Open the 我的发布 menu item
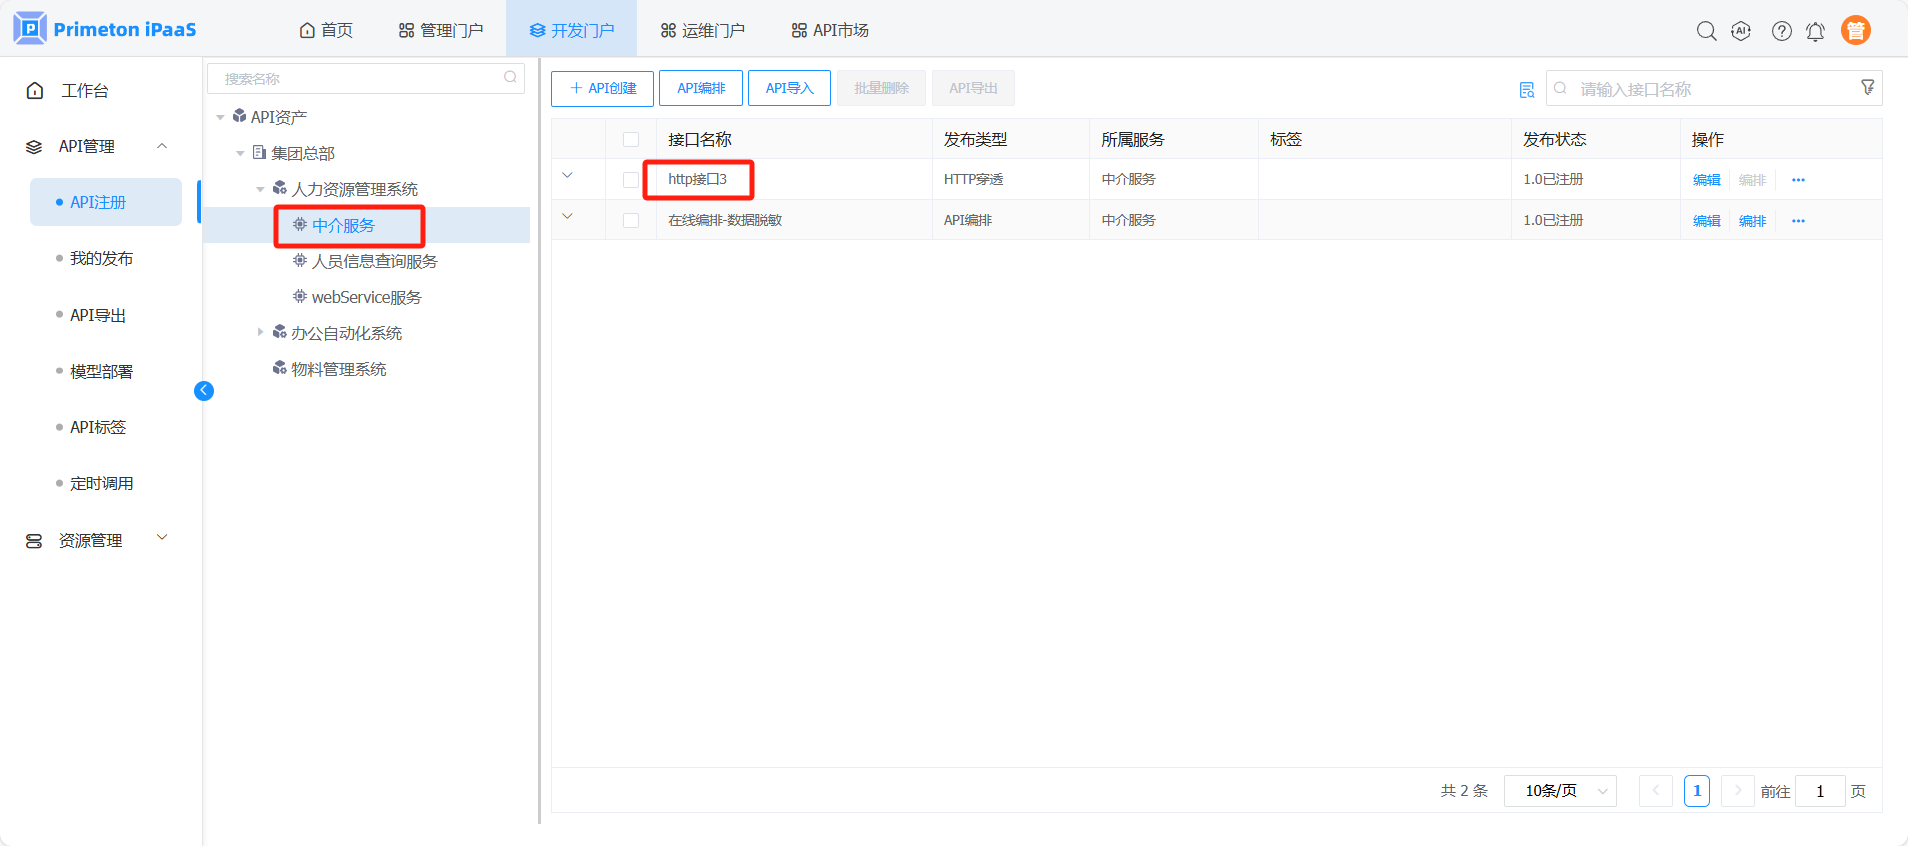1908x846 pixels. (x=101, y=258)
